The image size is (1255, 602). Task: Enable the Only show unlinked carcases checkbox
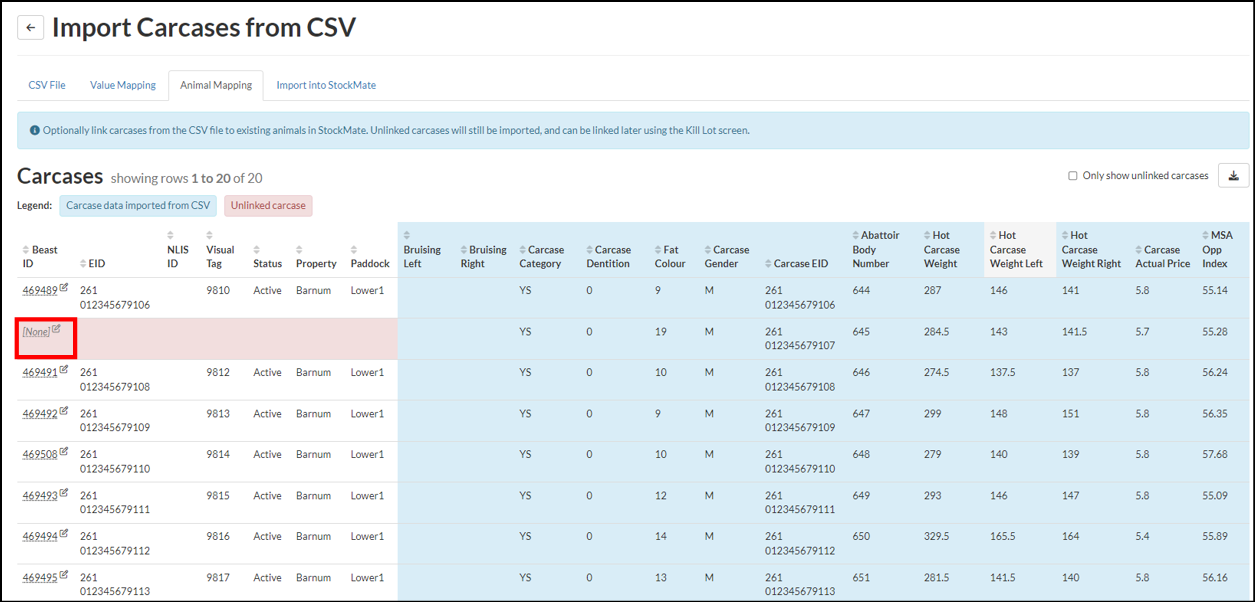[1073, 176]
